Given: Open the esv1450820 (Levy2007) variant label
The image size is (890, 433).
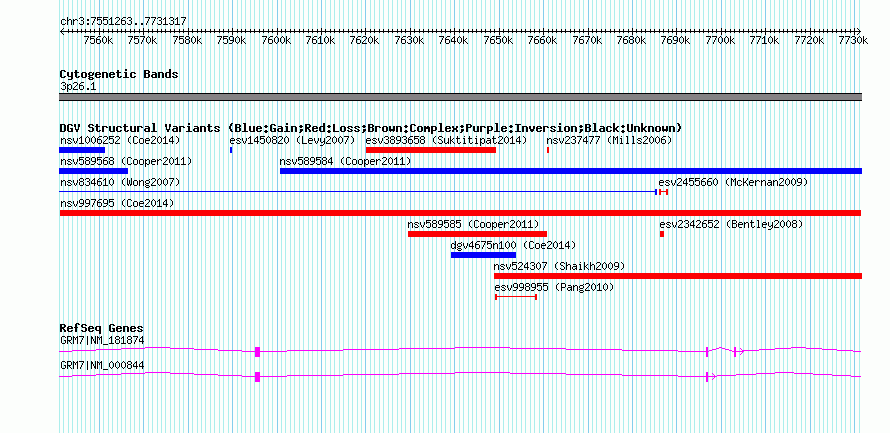Looking at the screenshot, I should [x=292, y=140].
